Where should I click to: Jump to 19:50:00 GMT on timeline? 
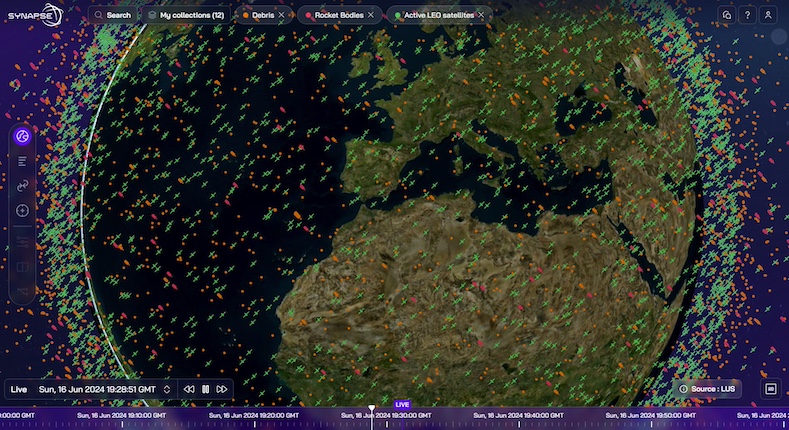point(650,416)
